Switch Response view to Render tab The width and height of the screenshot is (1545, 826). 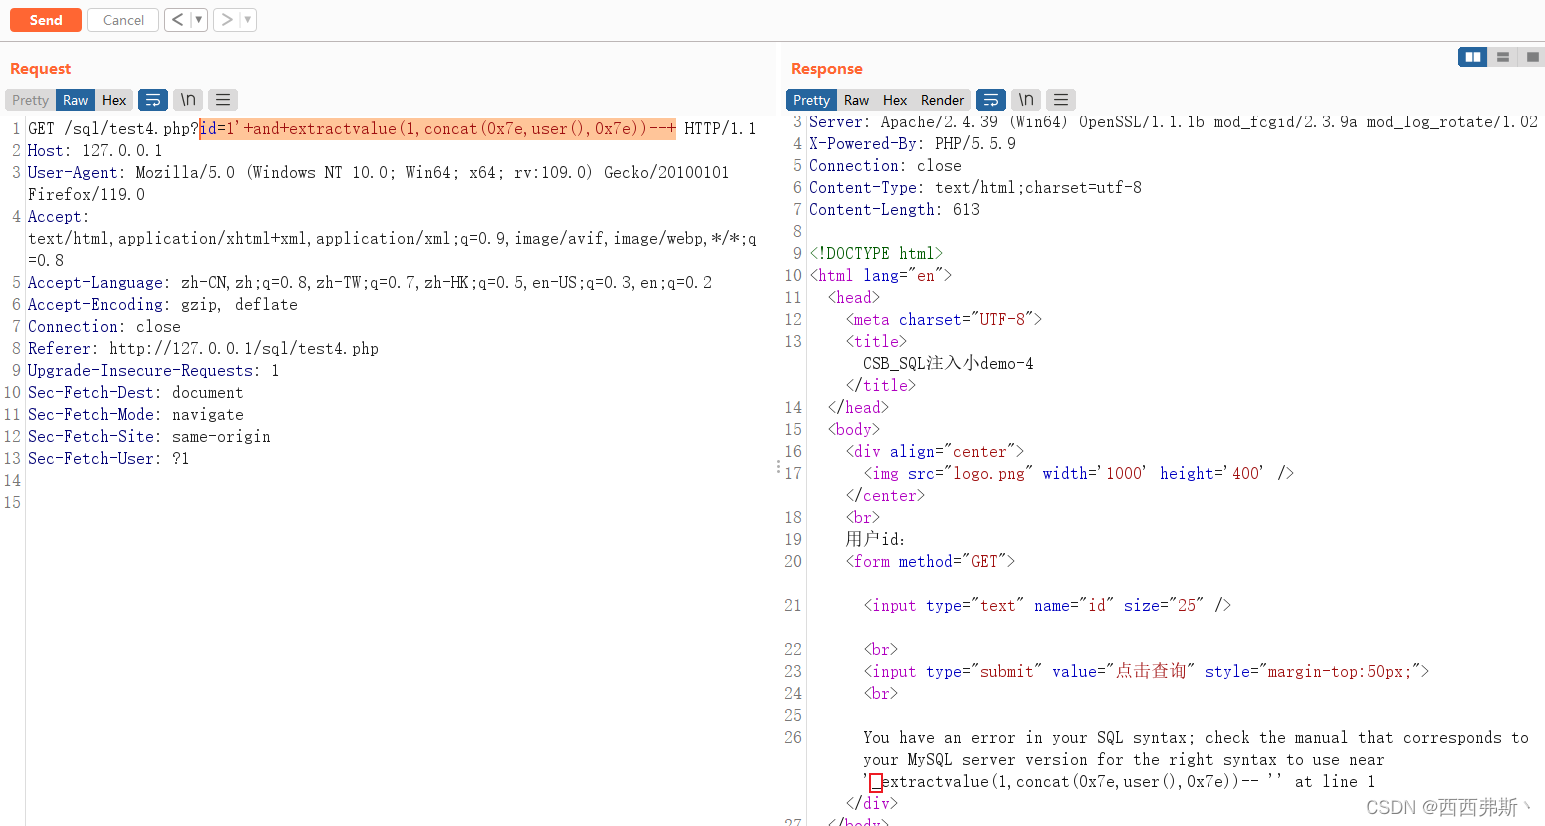click(942, 100)
